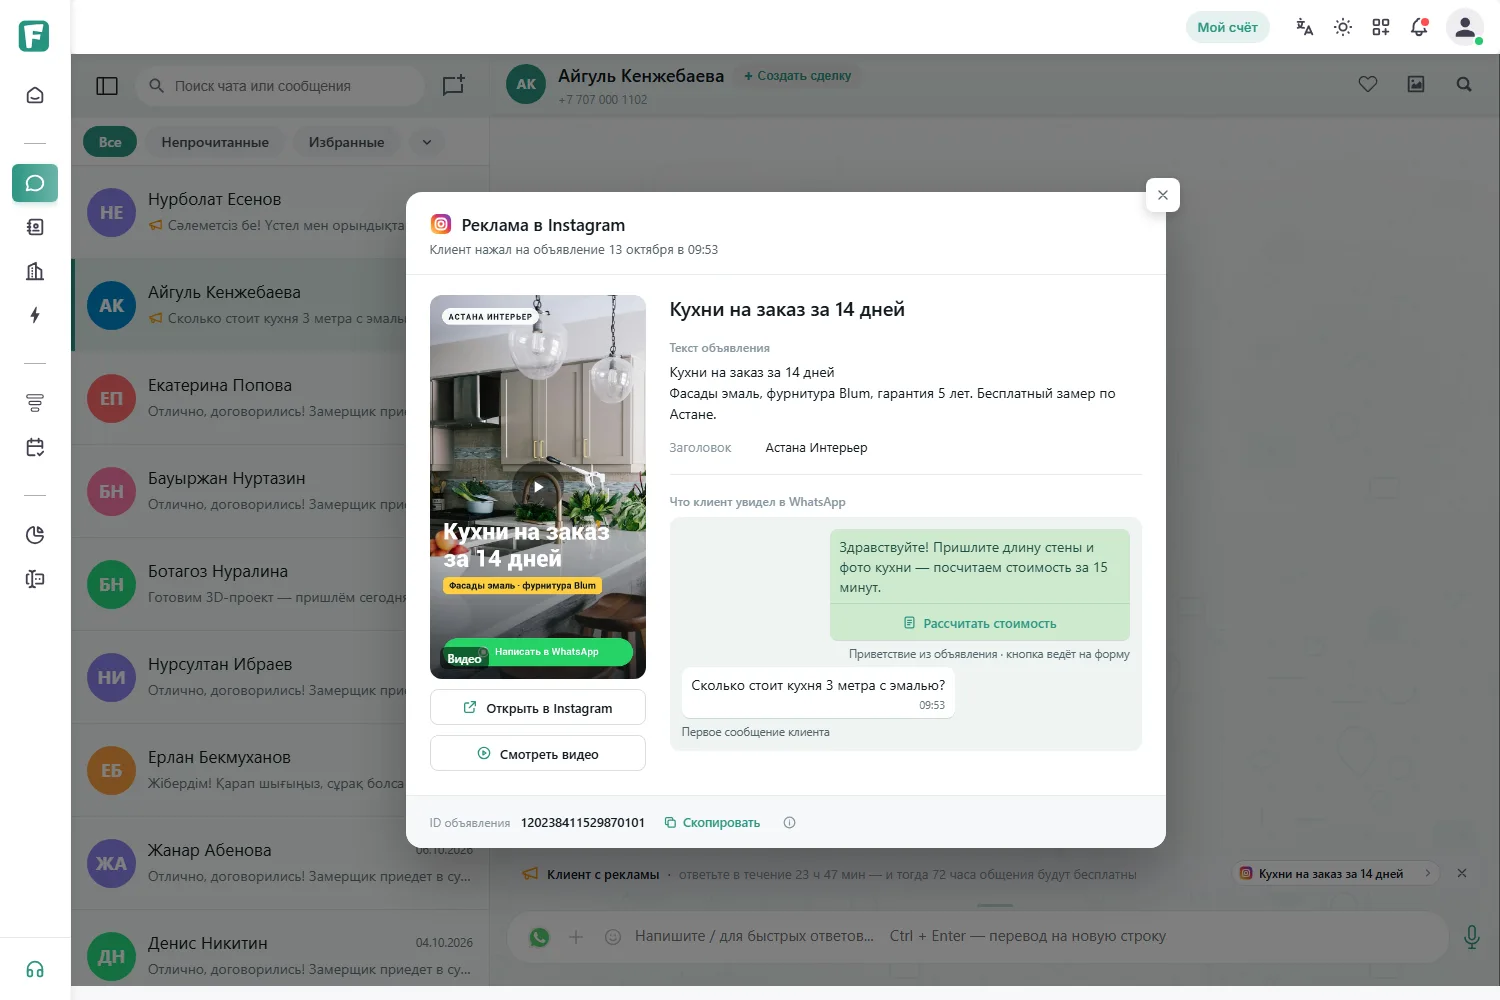Viewport: 1500px width, 1000px height.
Task: Open the home icon in left sidebar
Action: pyautogui.click(x=35, y=95)
